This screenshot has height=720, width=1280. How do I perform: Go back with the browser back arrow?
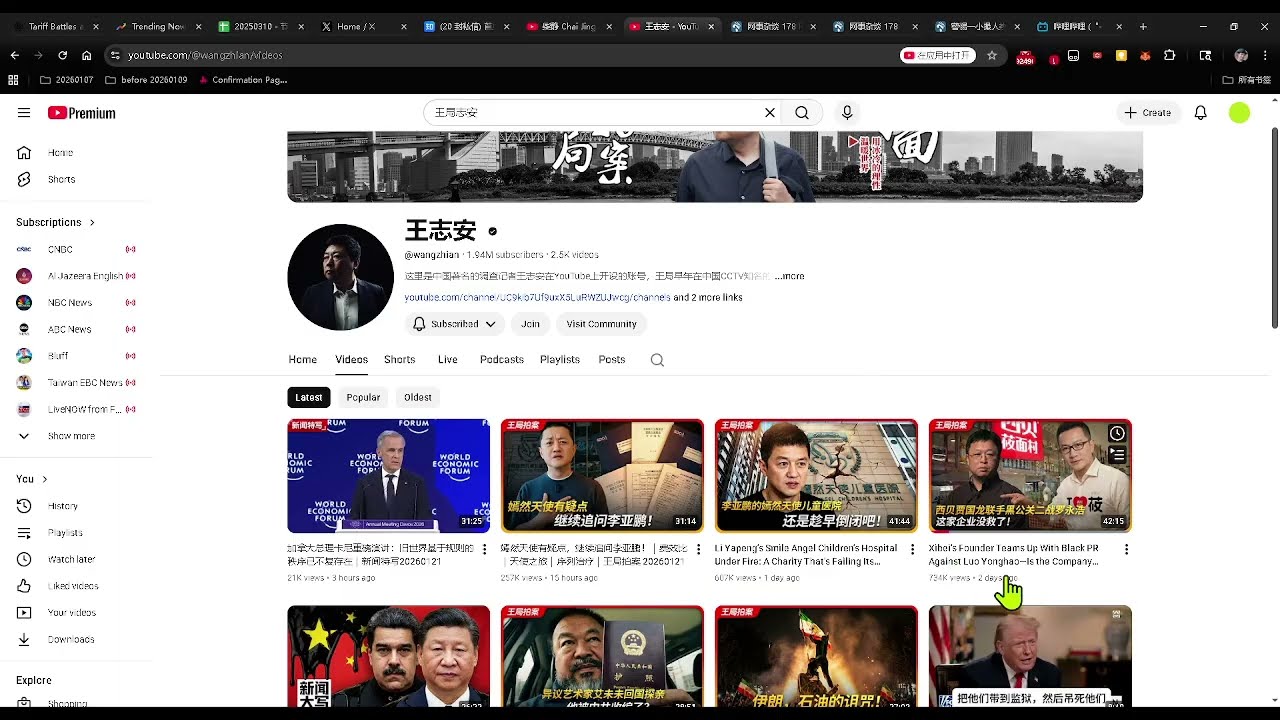(x=14, y=55)
